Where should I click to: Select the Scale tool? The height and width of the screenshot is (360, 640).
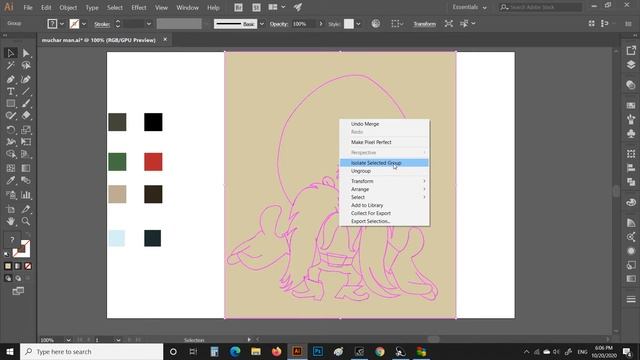coord(26,130)
